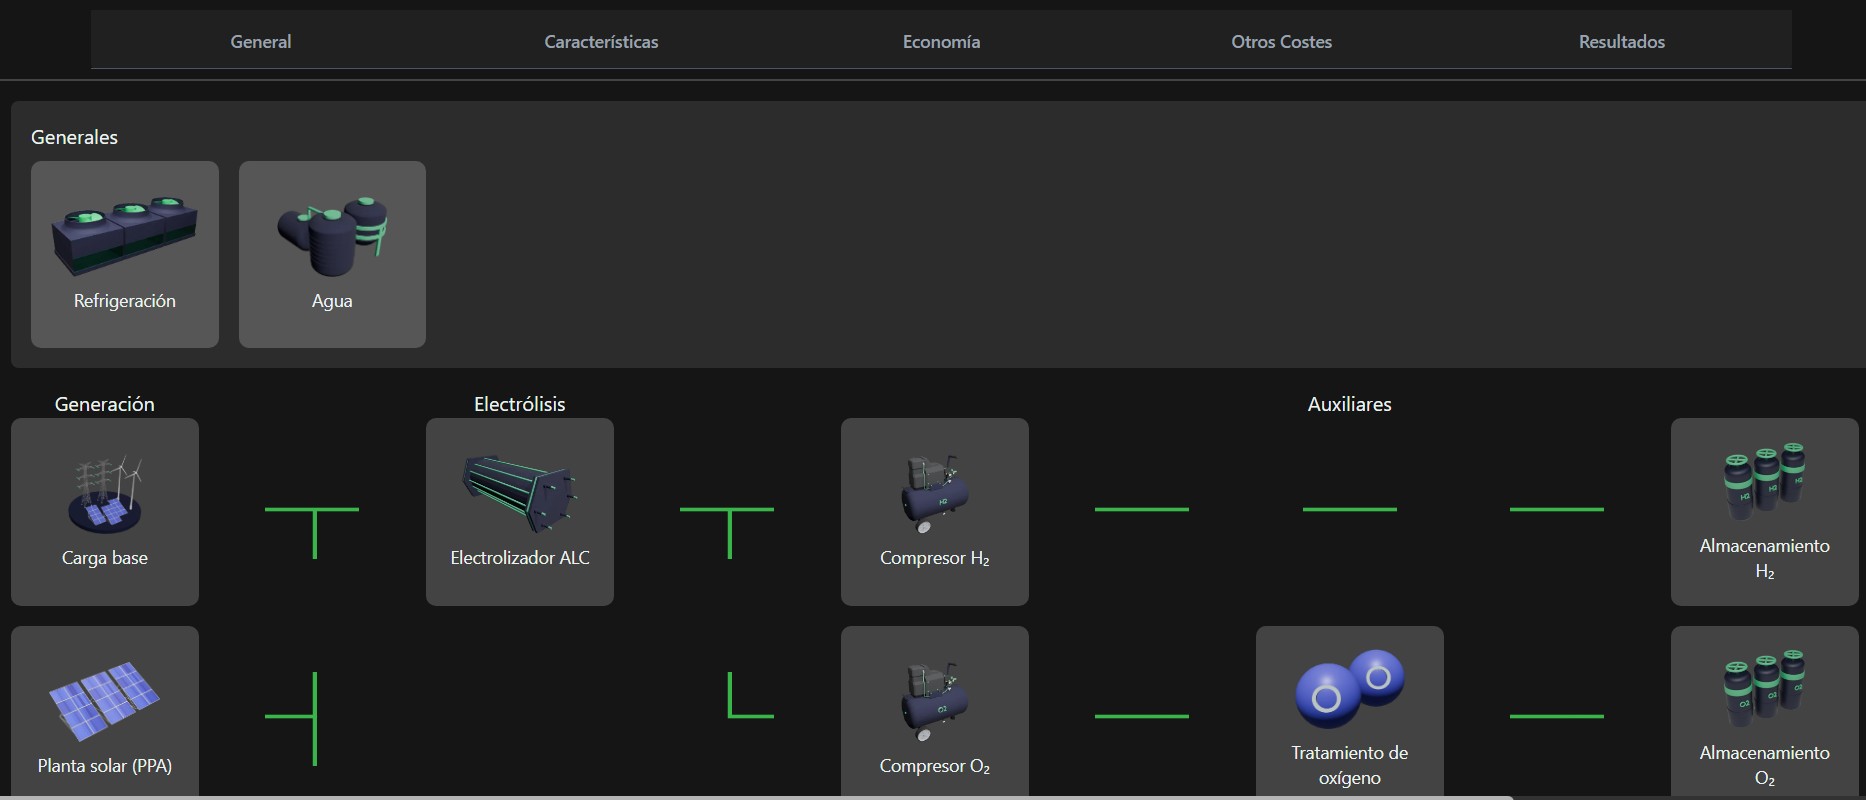Screen dimensions: 1866x800
Task: Click the Electrolizador ALC label text
Action: click(x=520, y=558)
